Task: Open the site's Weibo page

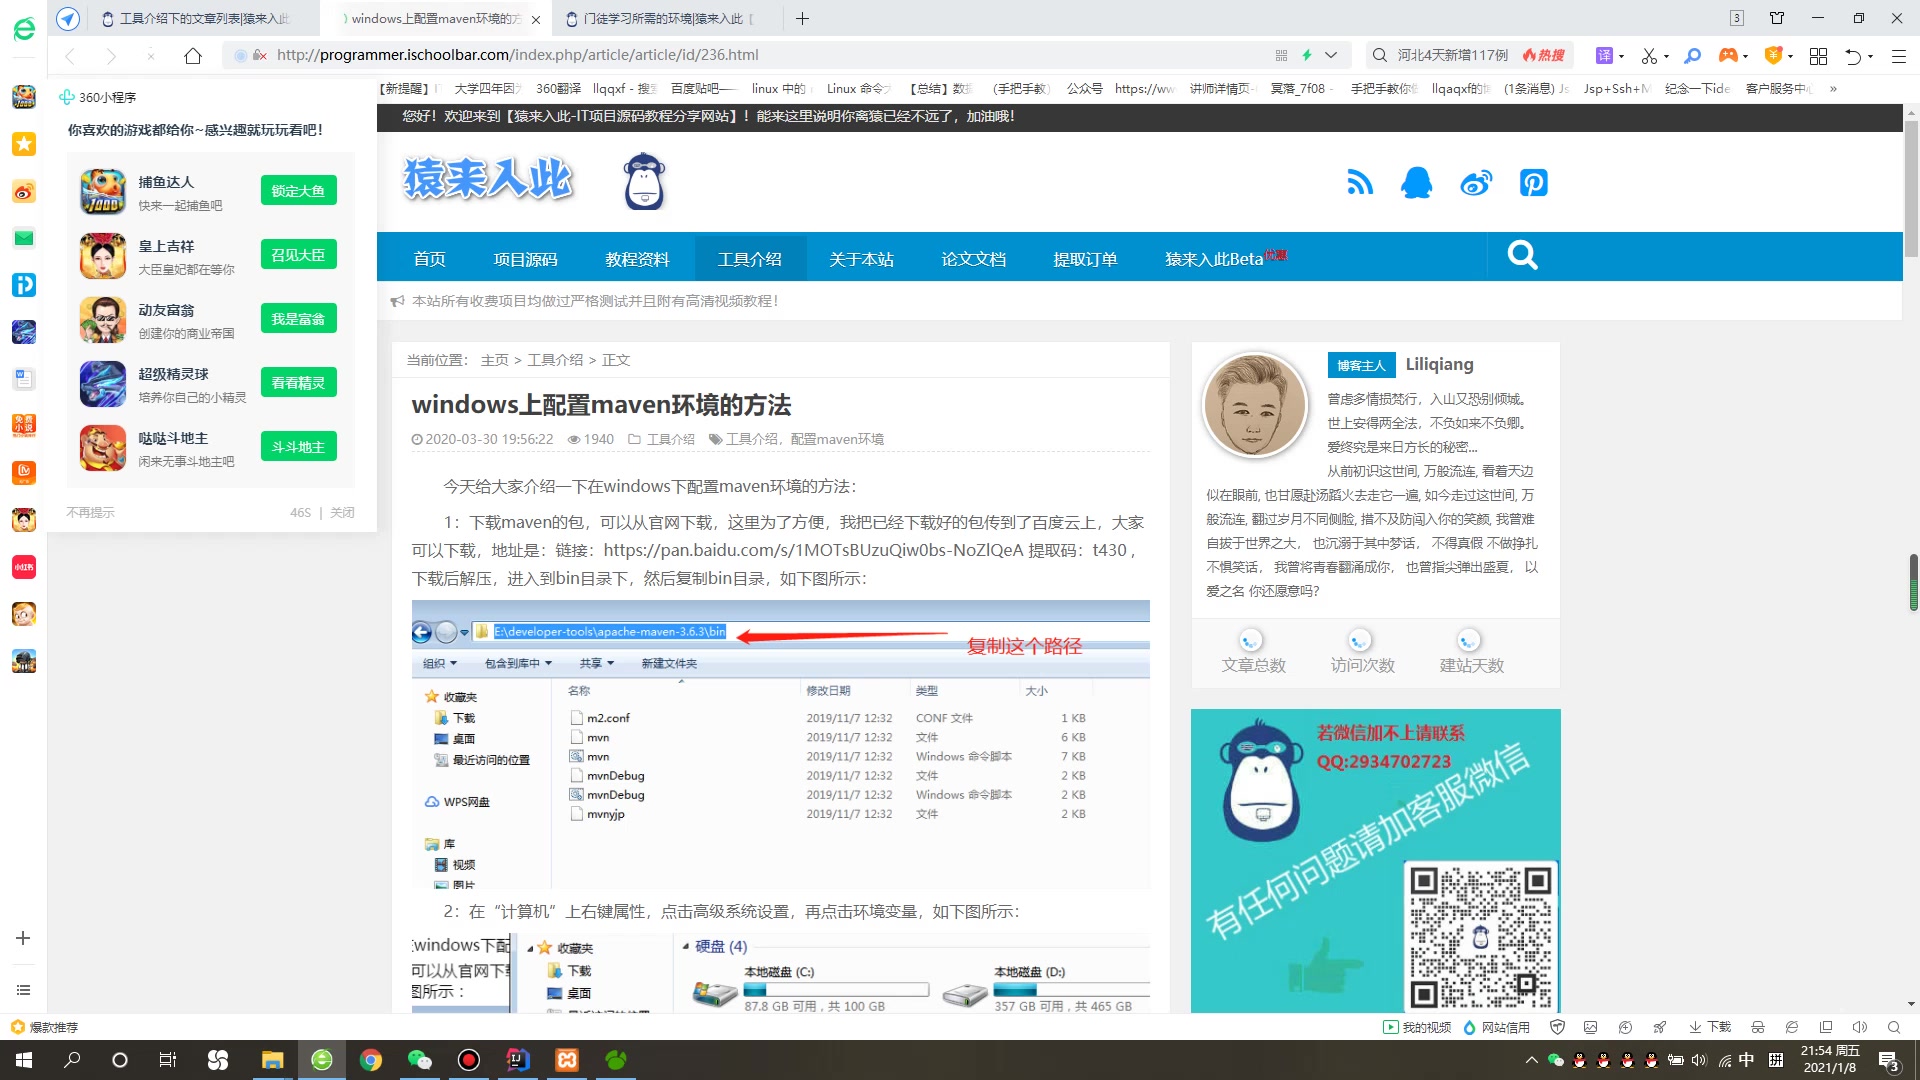Action: (1476, 183)
